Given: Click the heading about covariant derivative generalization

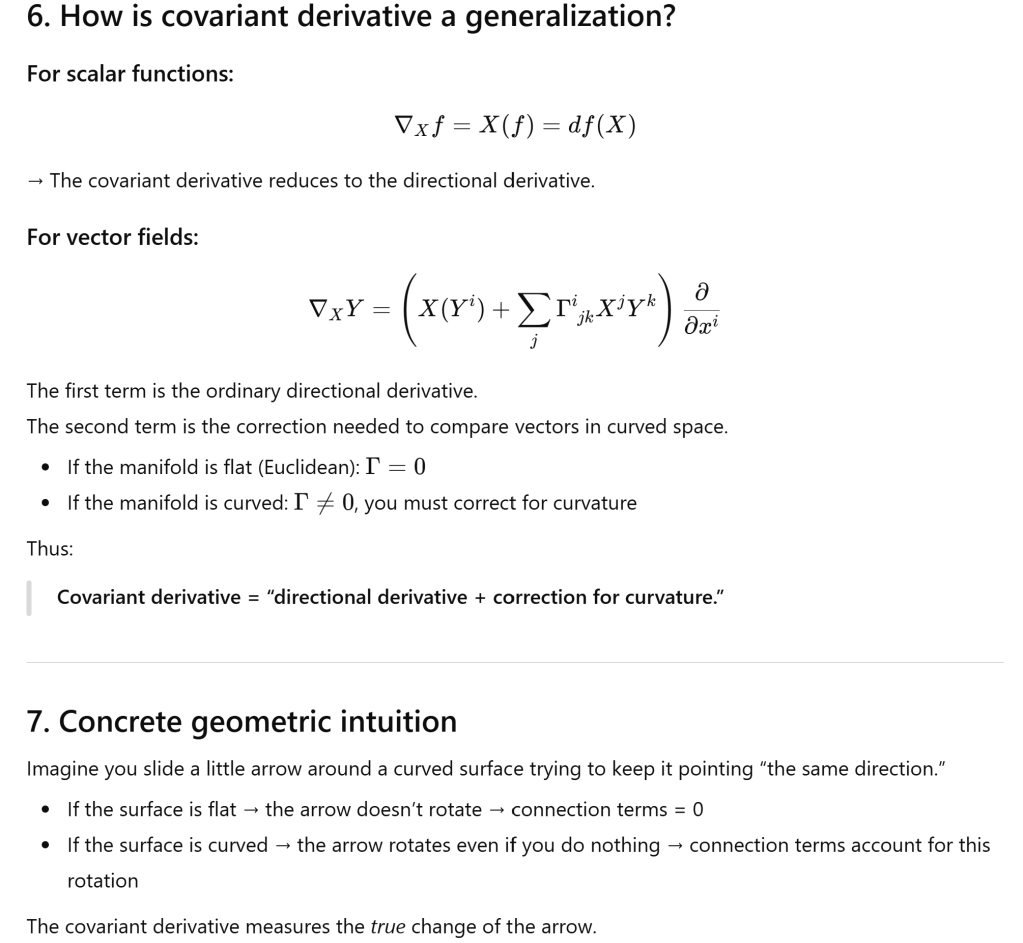Looking at the screenshot, I should 350,17.
